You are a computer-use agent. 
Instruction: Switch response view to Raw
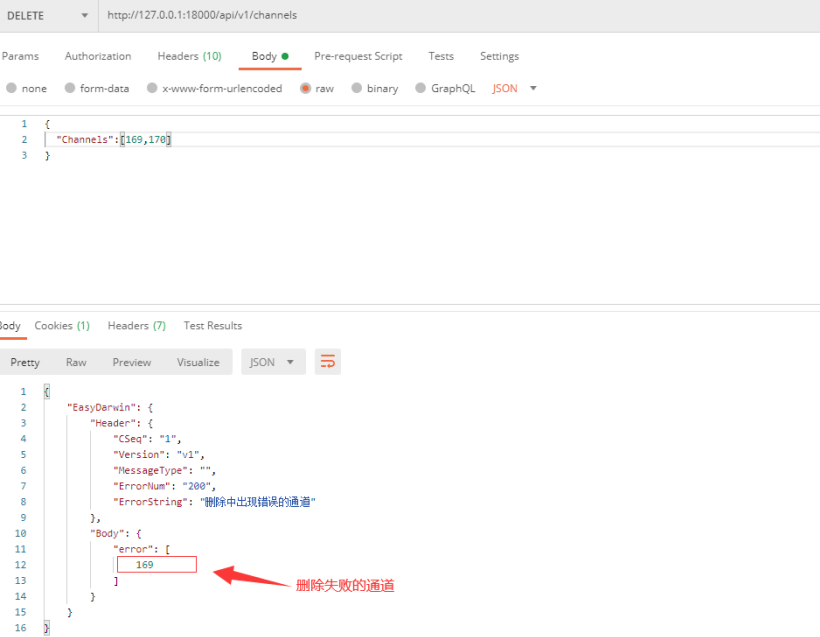pos(76,362)
